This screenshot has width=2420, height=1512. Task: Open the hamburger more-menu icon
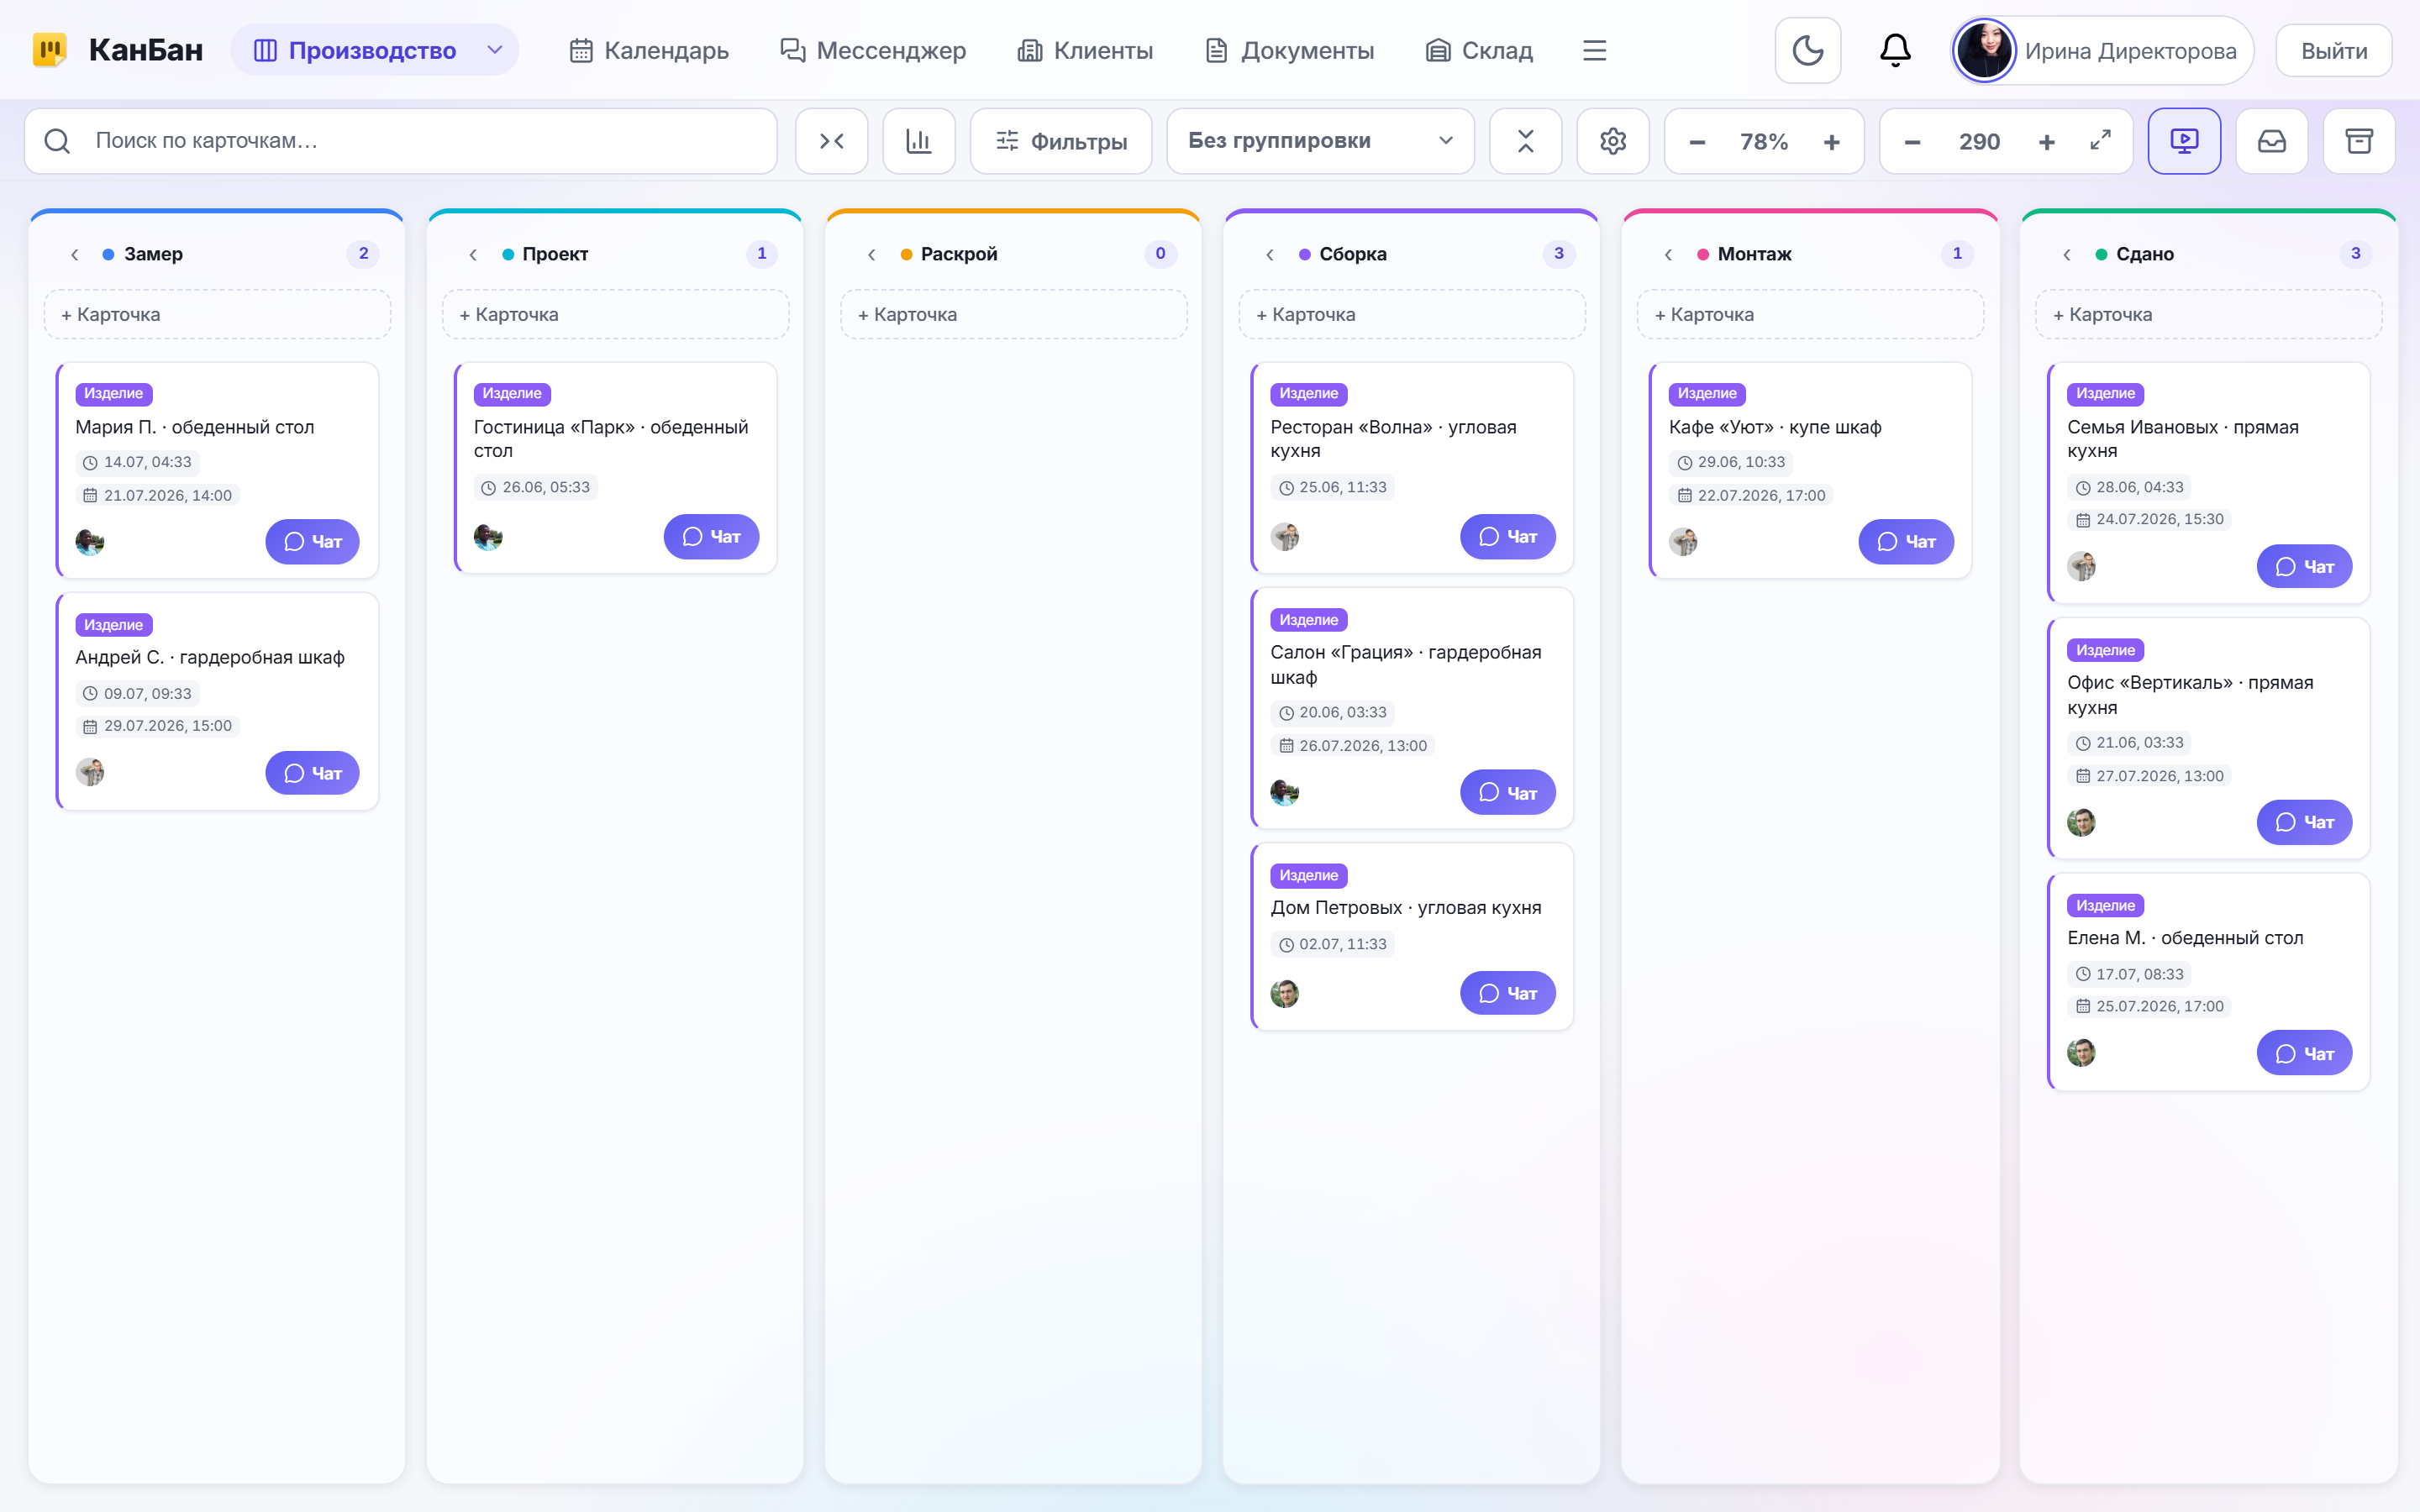(1594, 50)
